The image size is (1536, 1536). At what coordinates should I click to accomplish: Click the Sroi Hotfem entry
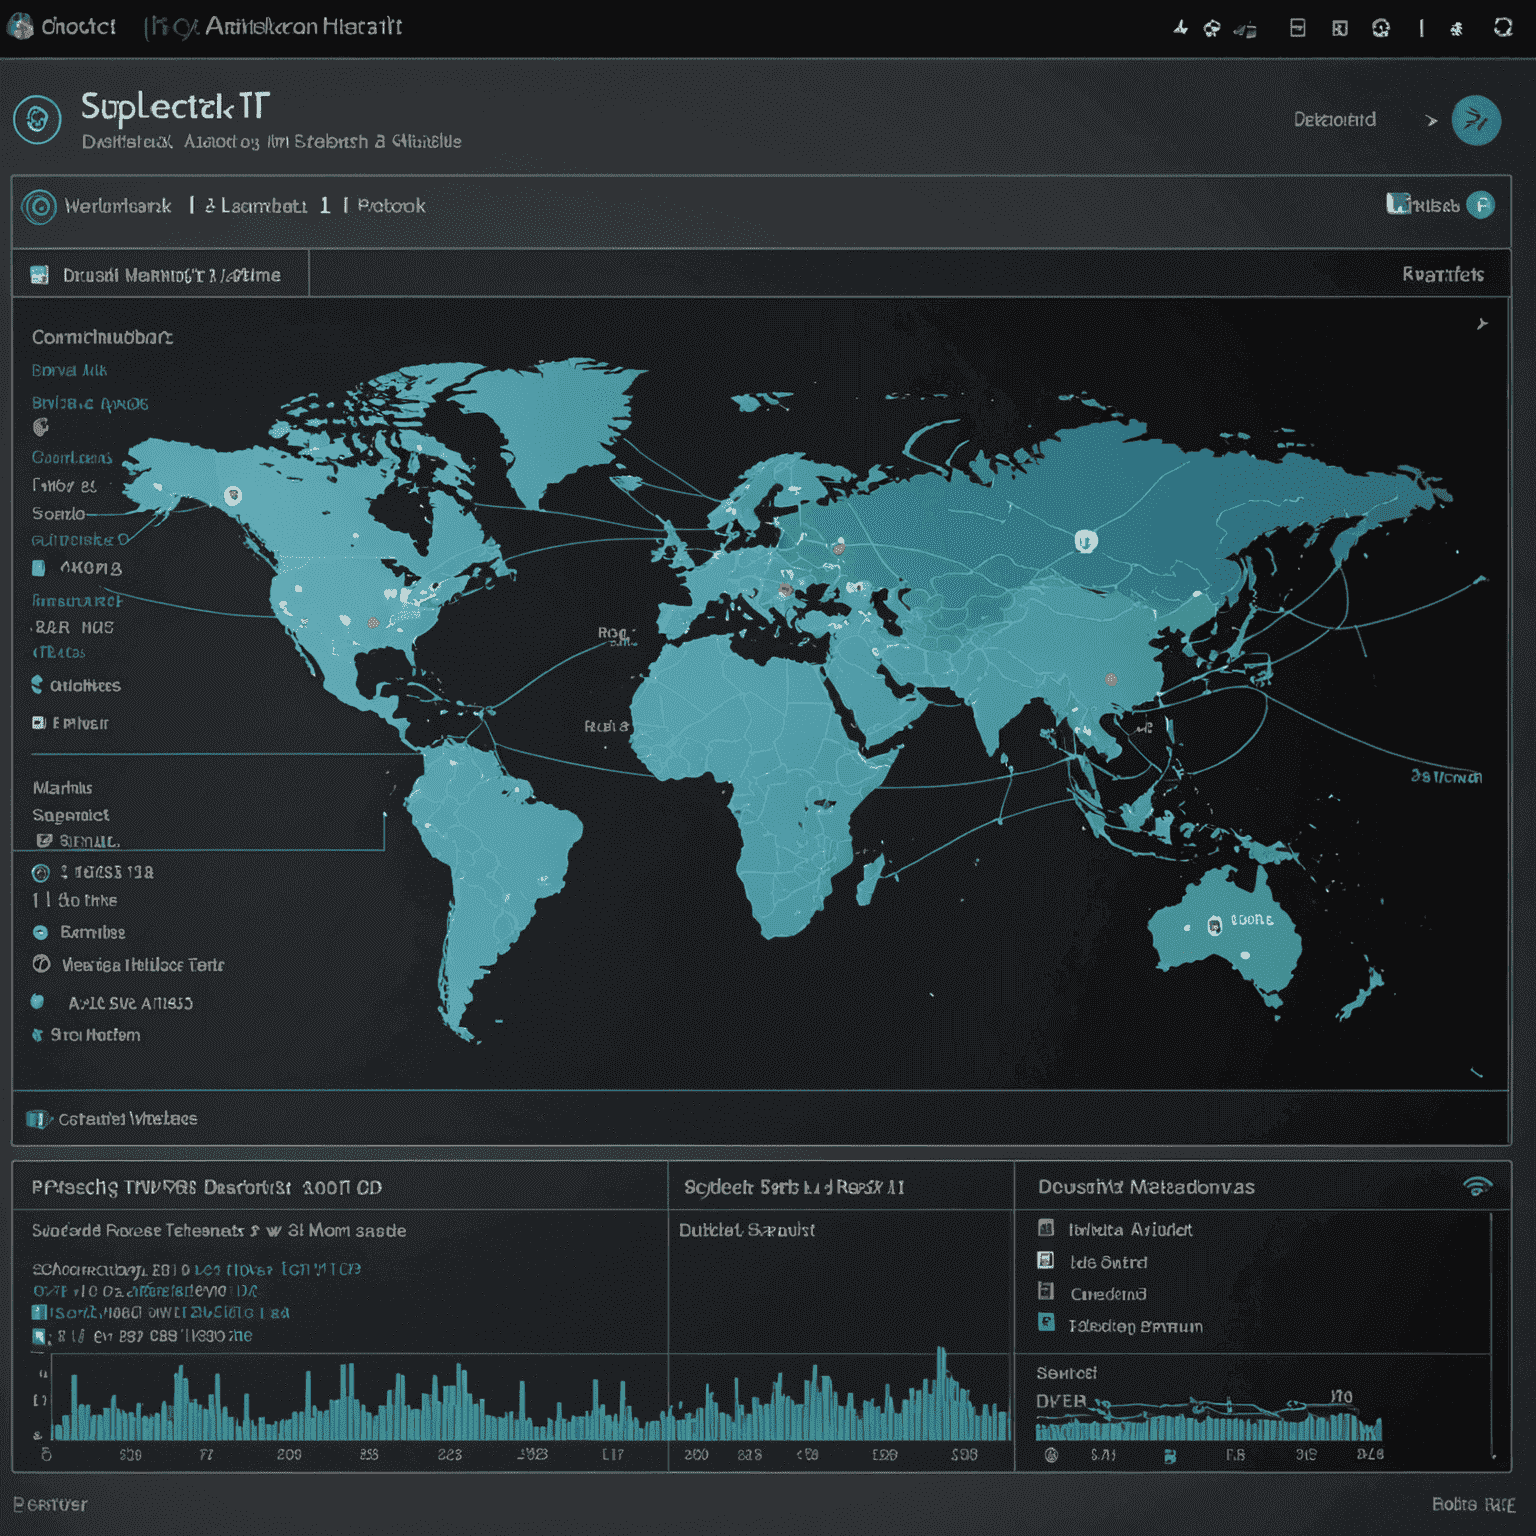click(x=95, y=1035)
